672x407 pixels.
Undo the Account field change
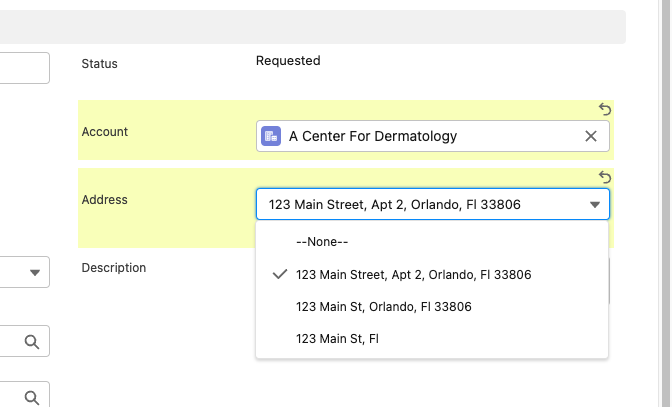point(605,109)
